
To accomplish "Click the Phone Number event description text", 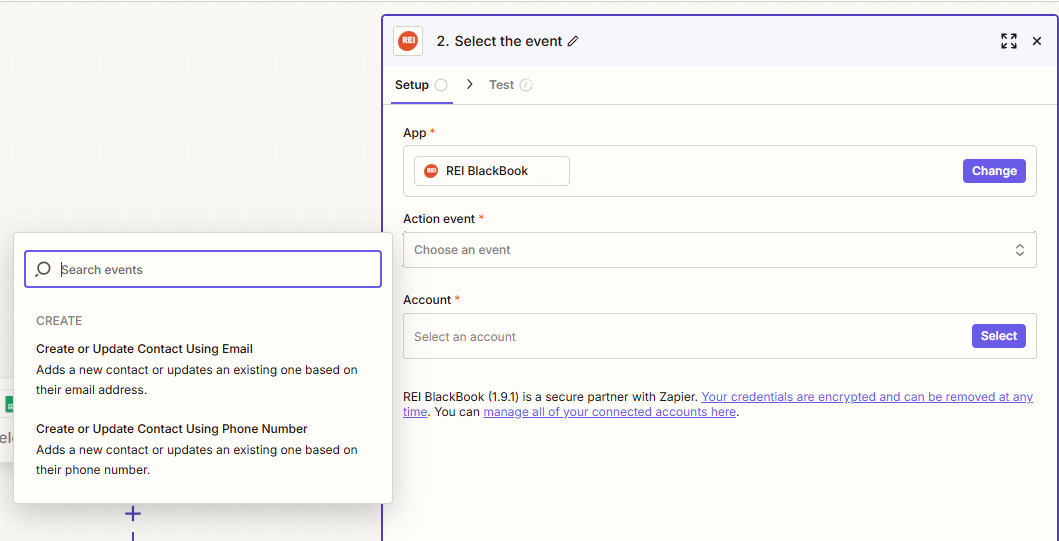I will point(197,460).
